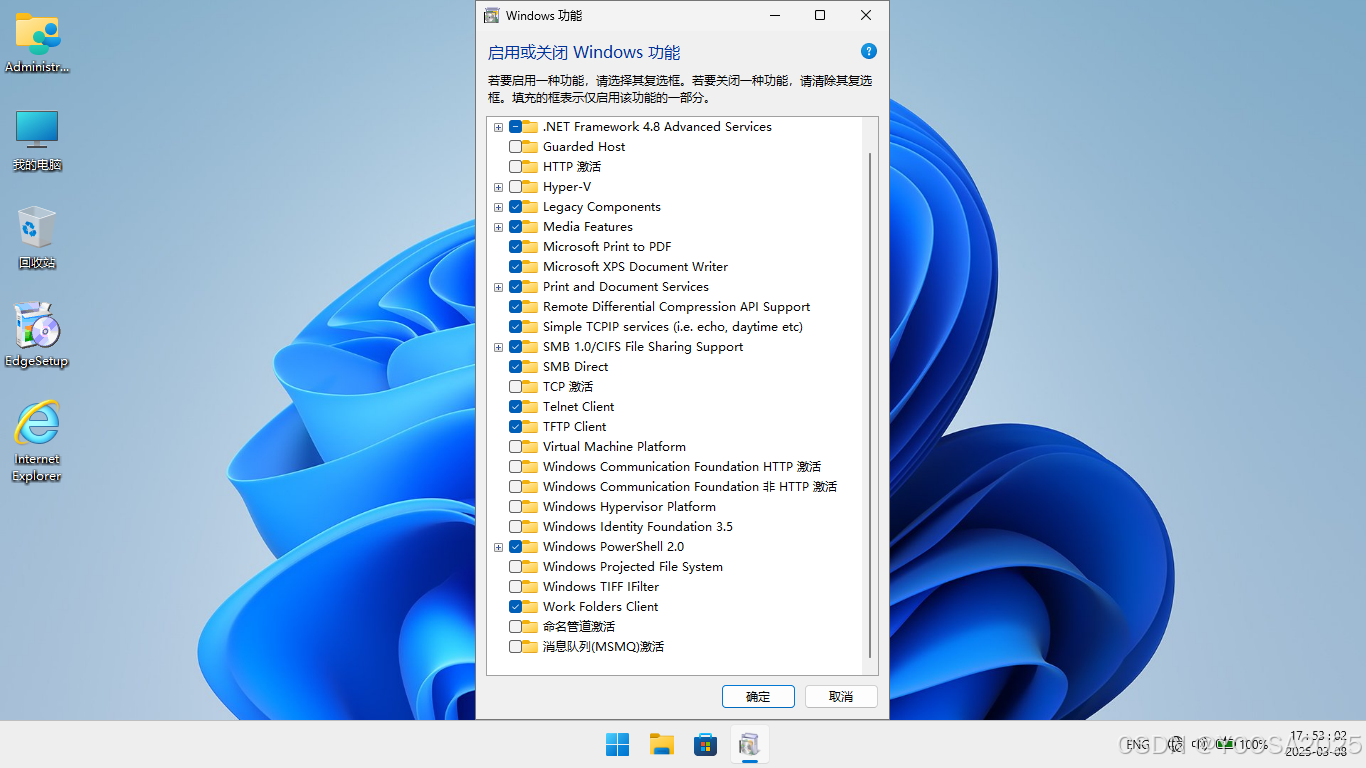Expand the Legacy Components node
1366x768 pixels.
[498, 207]
